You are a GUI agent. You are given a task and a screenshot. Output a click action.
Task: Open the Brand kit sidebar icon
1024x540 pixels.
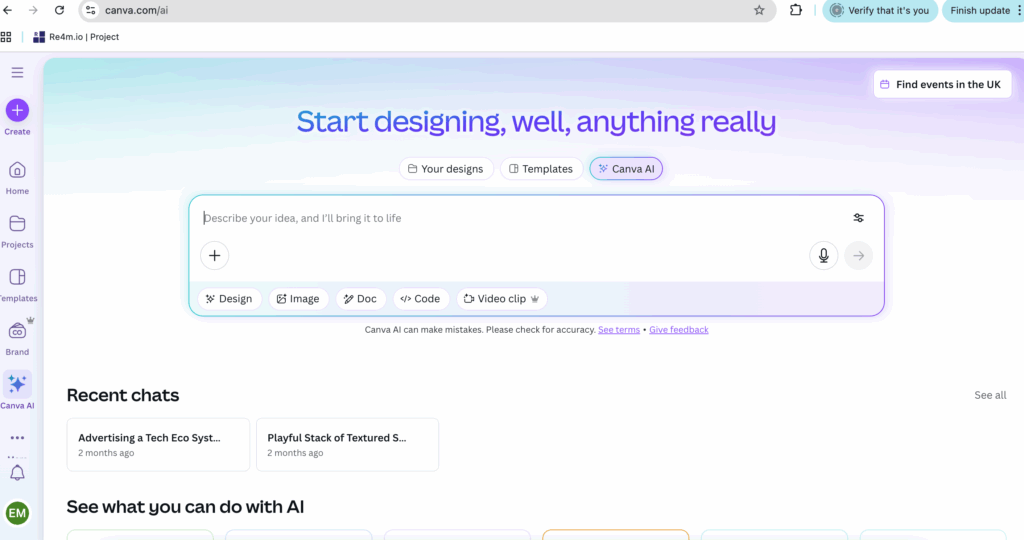pos(17,331)
